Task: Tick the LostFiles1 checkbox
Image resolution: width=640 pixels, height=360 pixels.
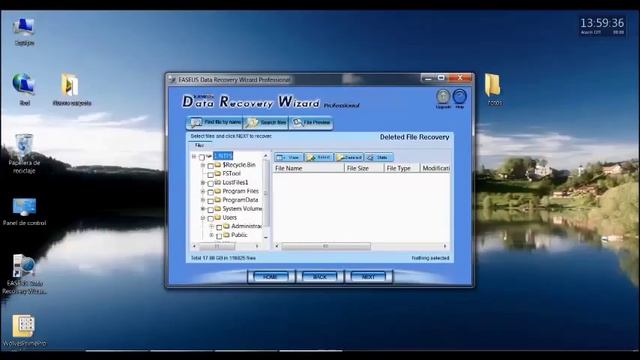Action: point(211,183)
